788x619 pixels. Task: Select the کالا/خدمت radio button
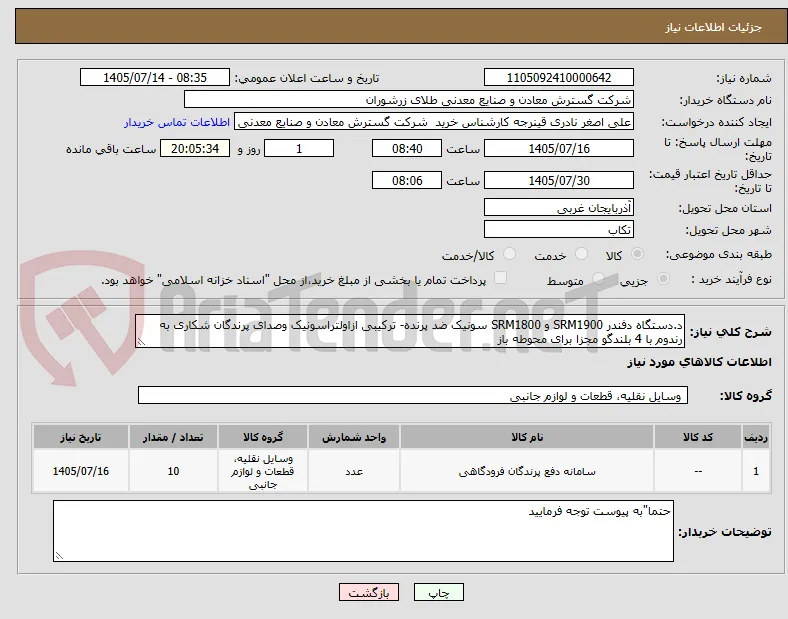[x=510, y=254]
